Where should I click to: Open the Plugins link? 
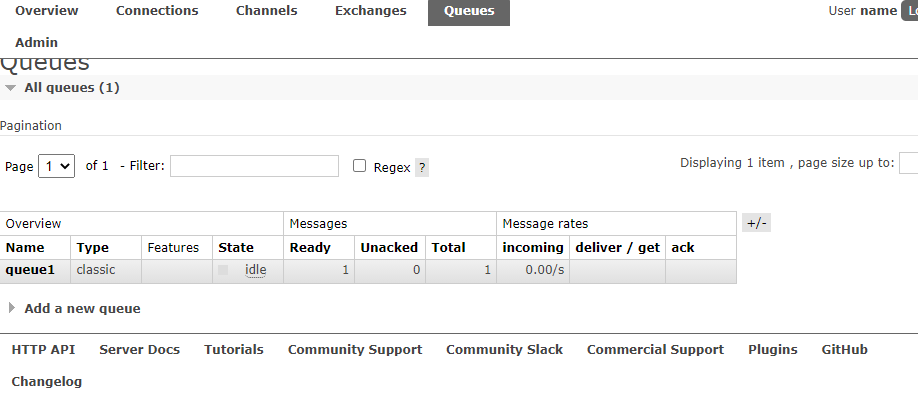point(773,350)
